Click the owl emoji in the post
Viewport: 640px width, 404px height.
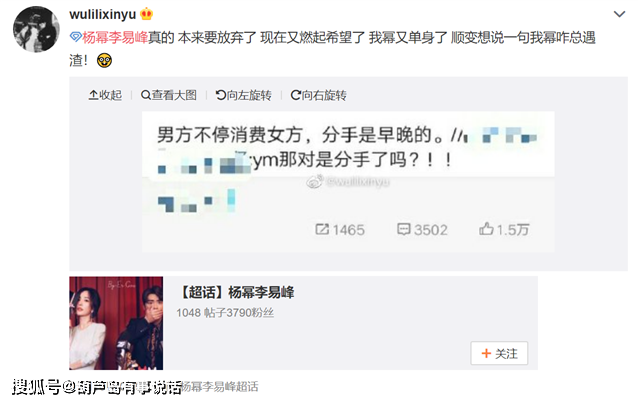pos(104,61)
